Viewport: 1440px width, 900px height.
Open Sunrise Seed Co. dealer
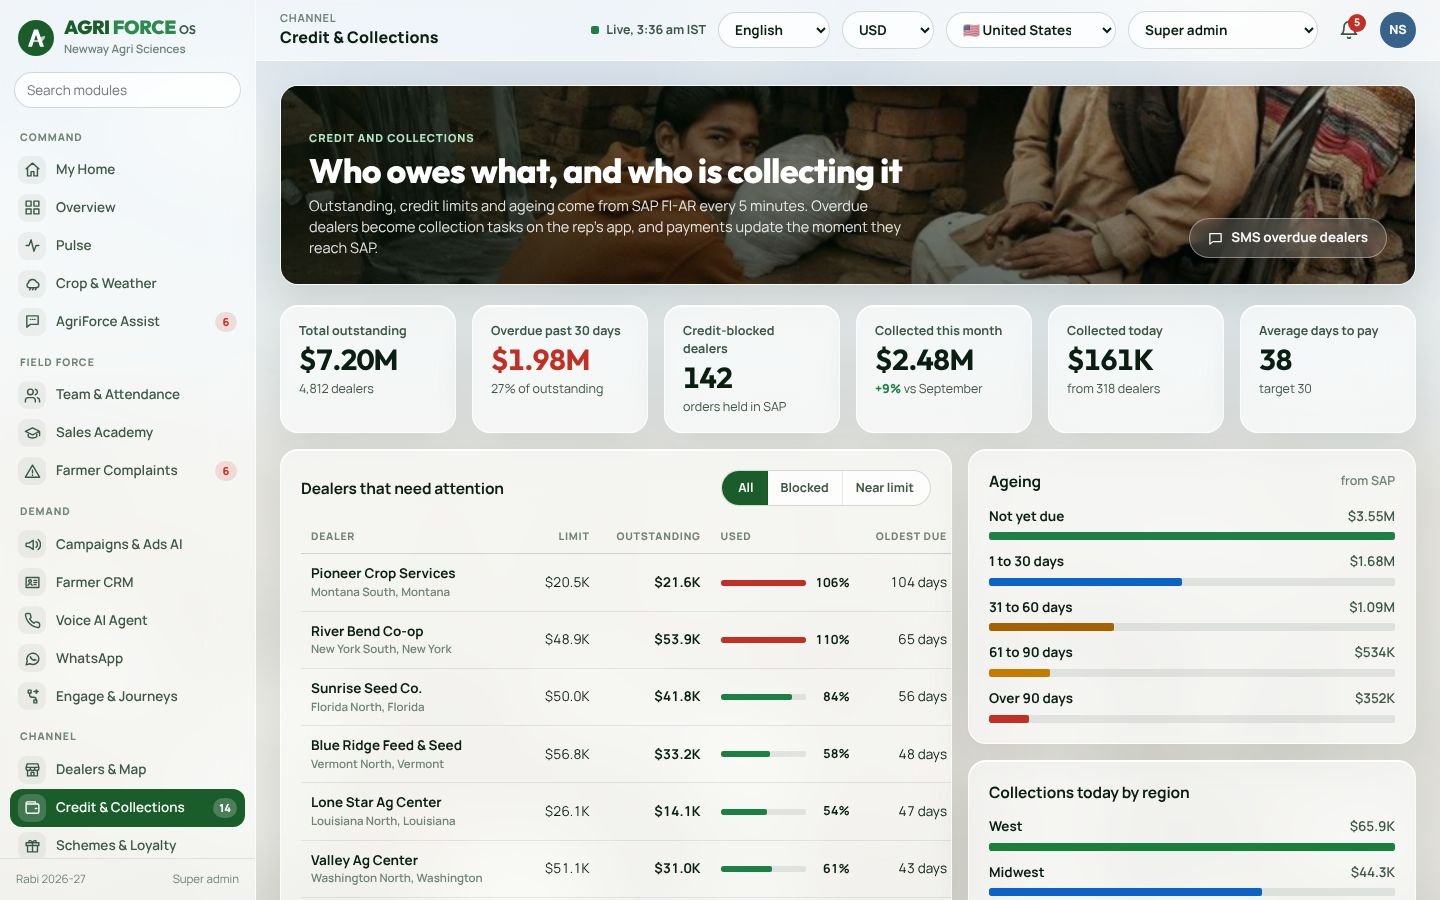(366, 689)
